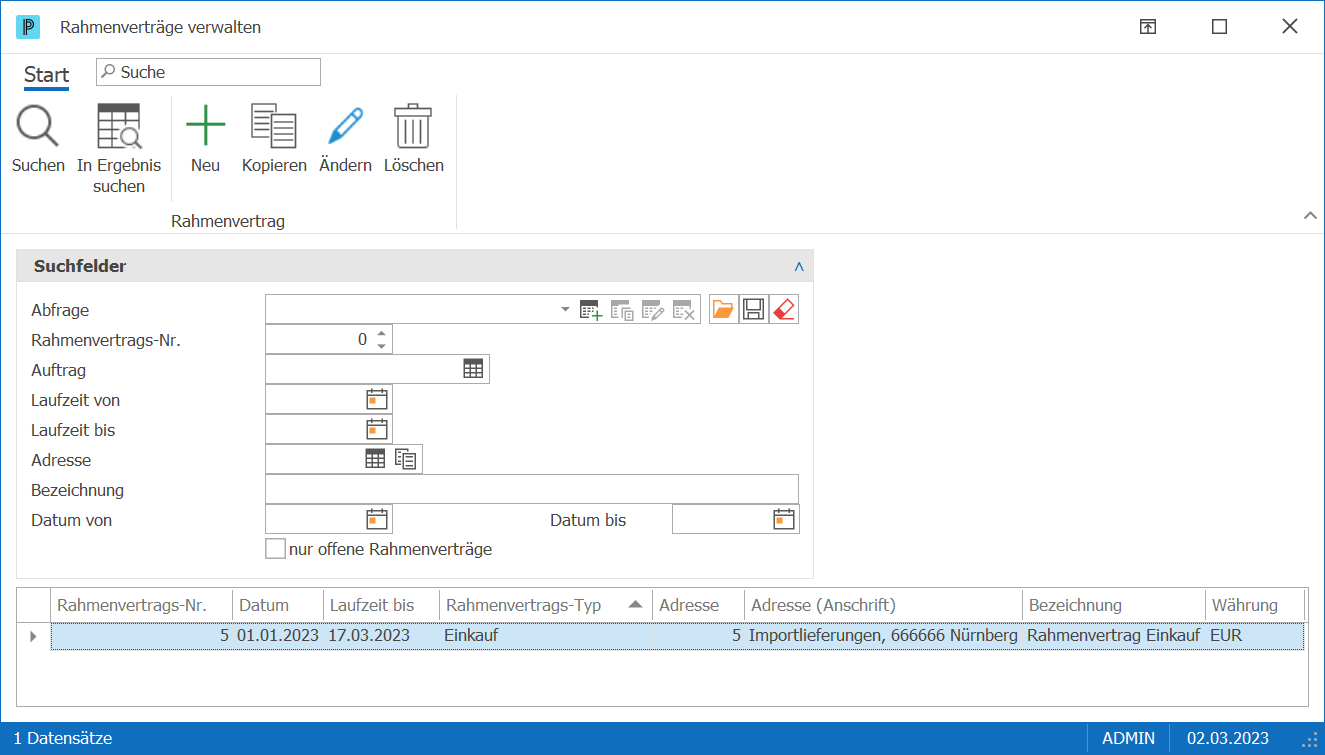
Task: Select the Start ribbon tab
Action: click(47, 74)
